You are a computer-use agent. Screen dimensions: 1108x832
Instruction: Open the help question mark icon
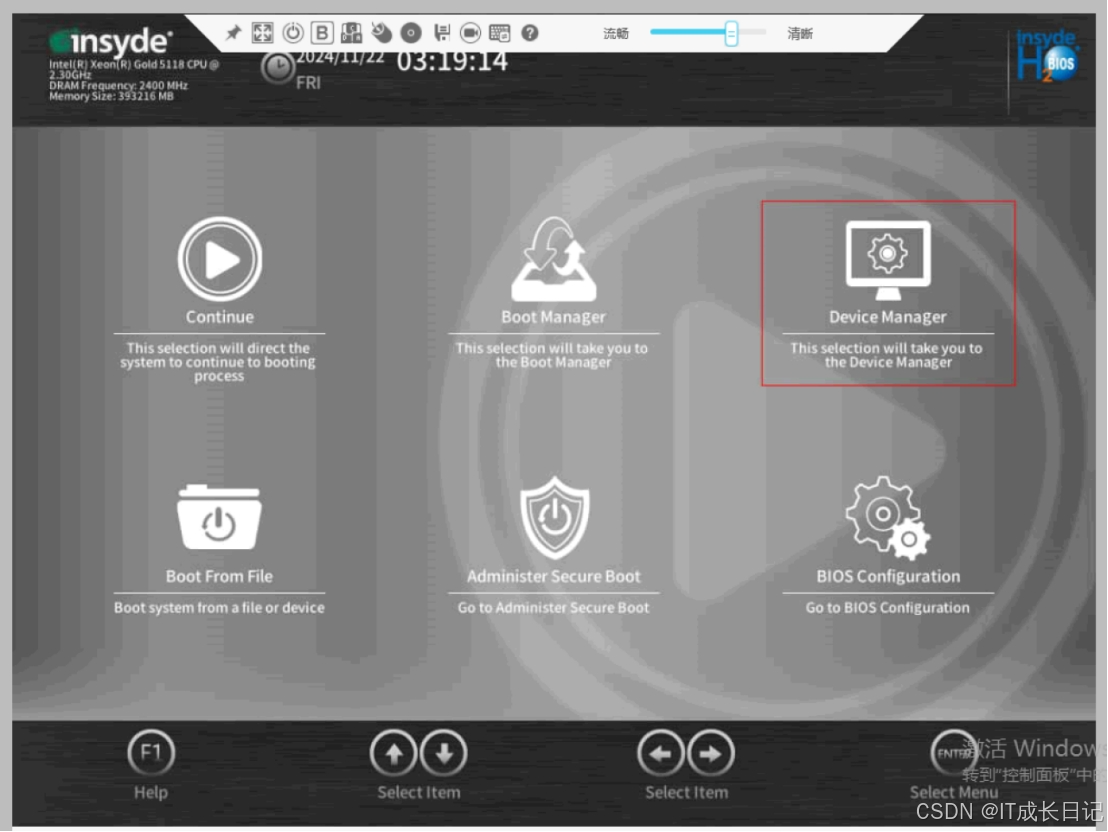pos(530,33)
